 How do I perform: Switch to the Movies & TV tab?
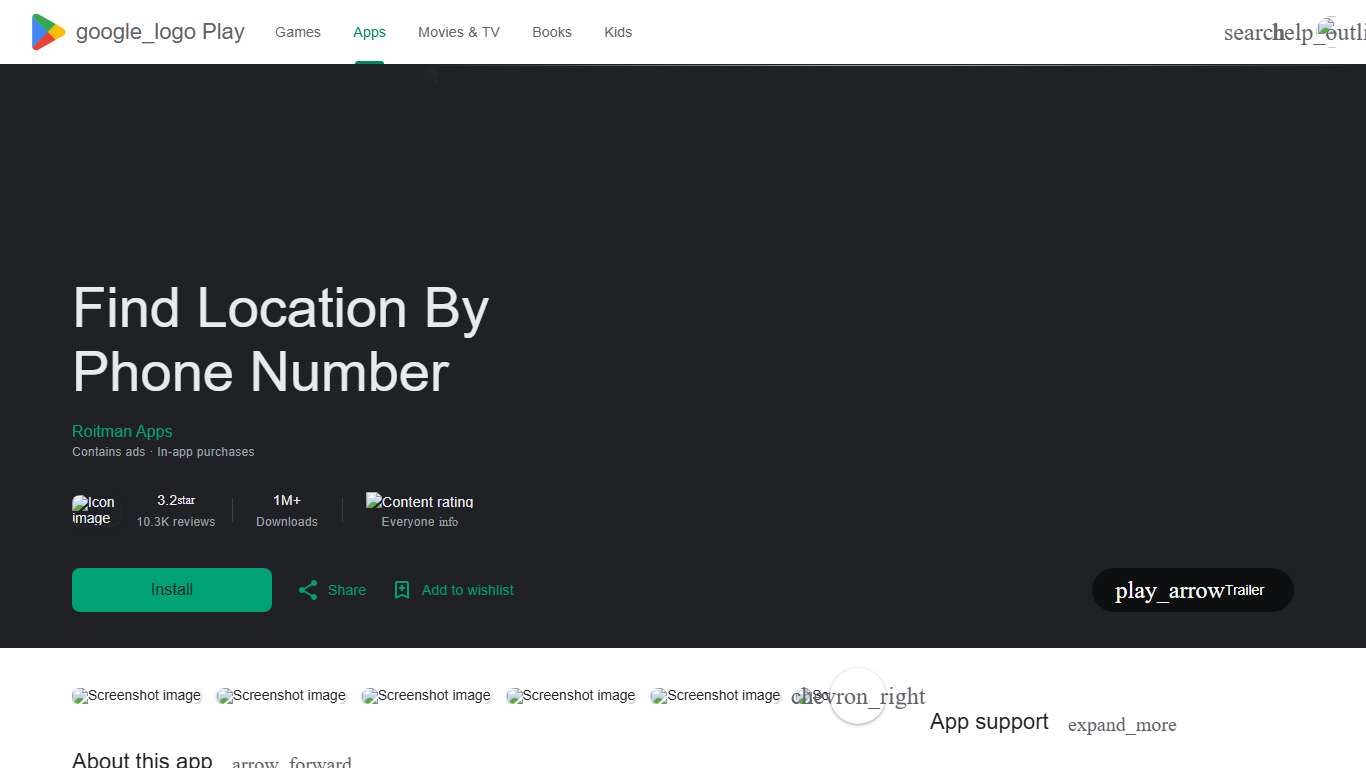[x=458, y=32]
